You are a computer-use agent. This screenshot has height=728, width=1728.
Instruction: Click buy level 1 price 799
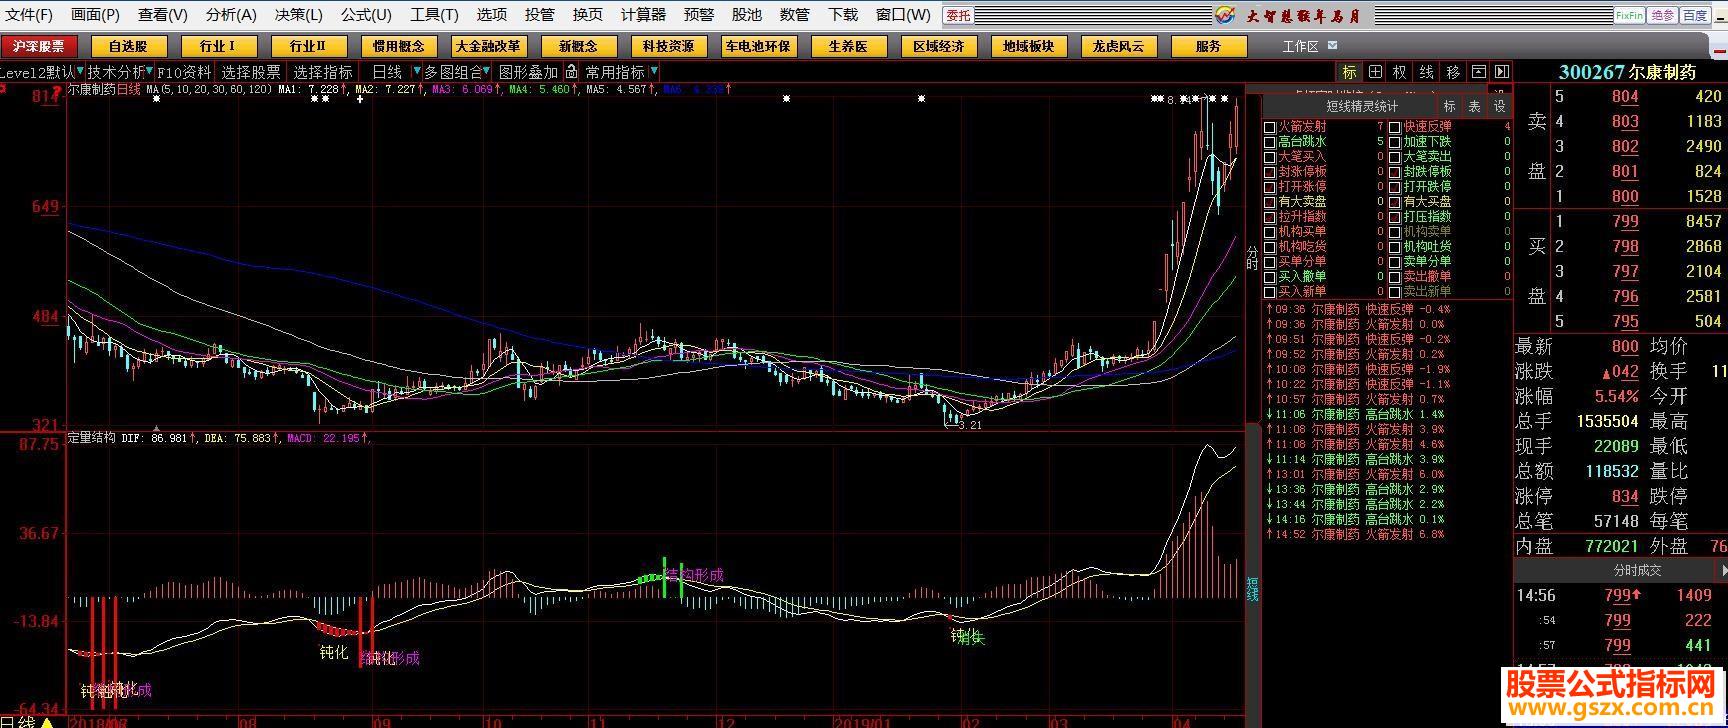[x=1625, y=221]
